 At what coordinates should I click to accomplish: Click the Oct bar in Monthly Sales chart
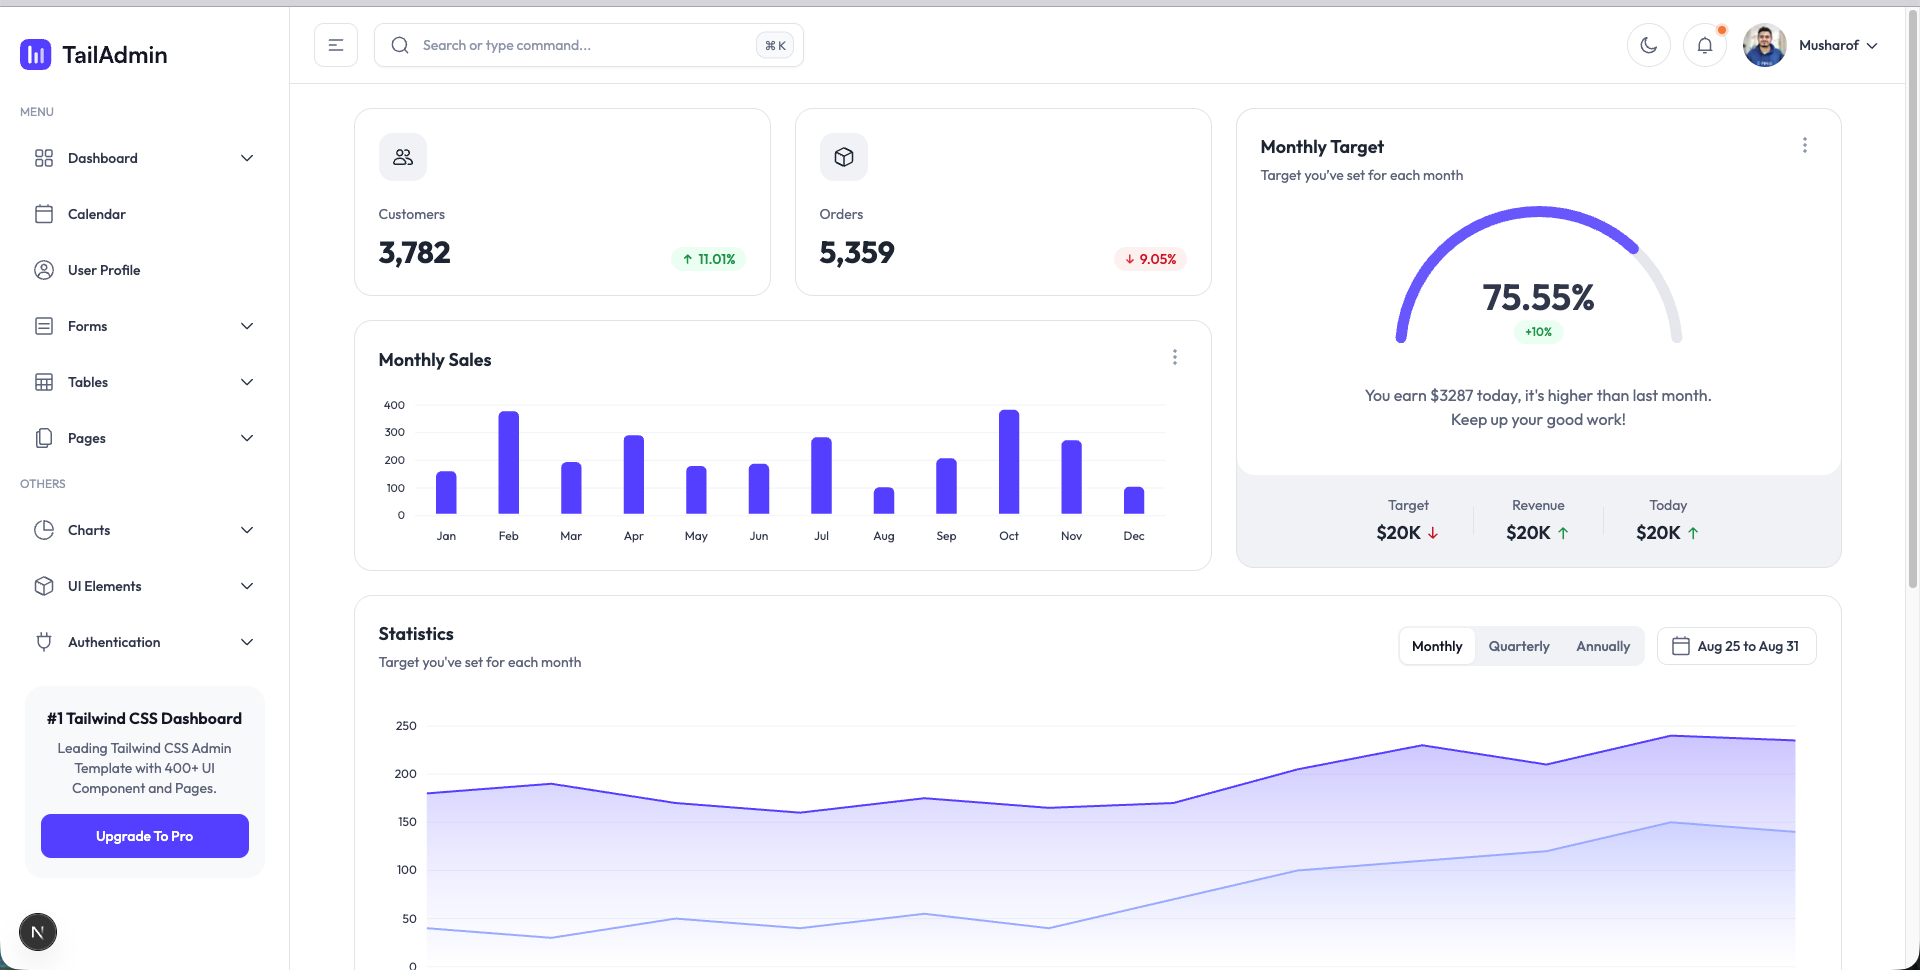1009,462
